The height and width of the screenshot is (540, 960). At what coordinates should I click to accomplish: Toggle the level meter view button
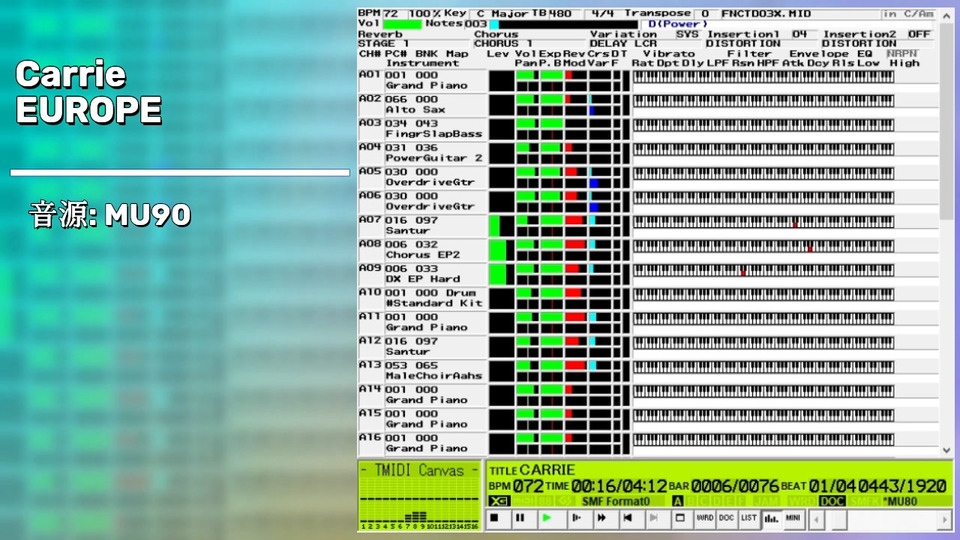[771, 519]
